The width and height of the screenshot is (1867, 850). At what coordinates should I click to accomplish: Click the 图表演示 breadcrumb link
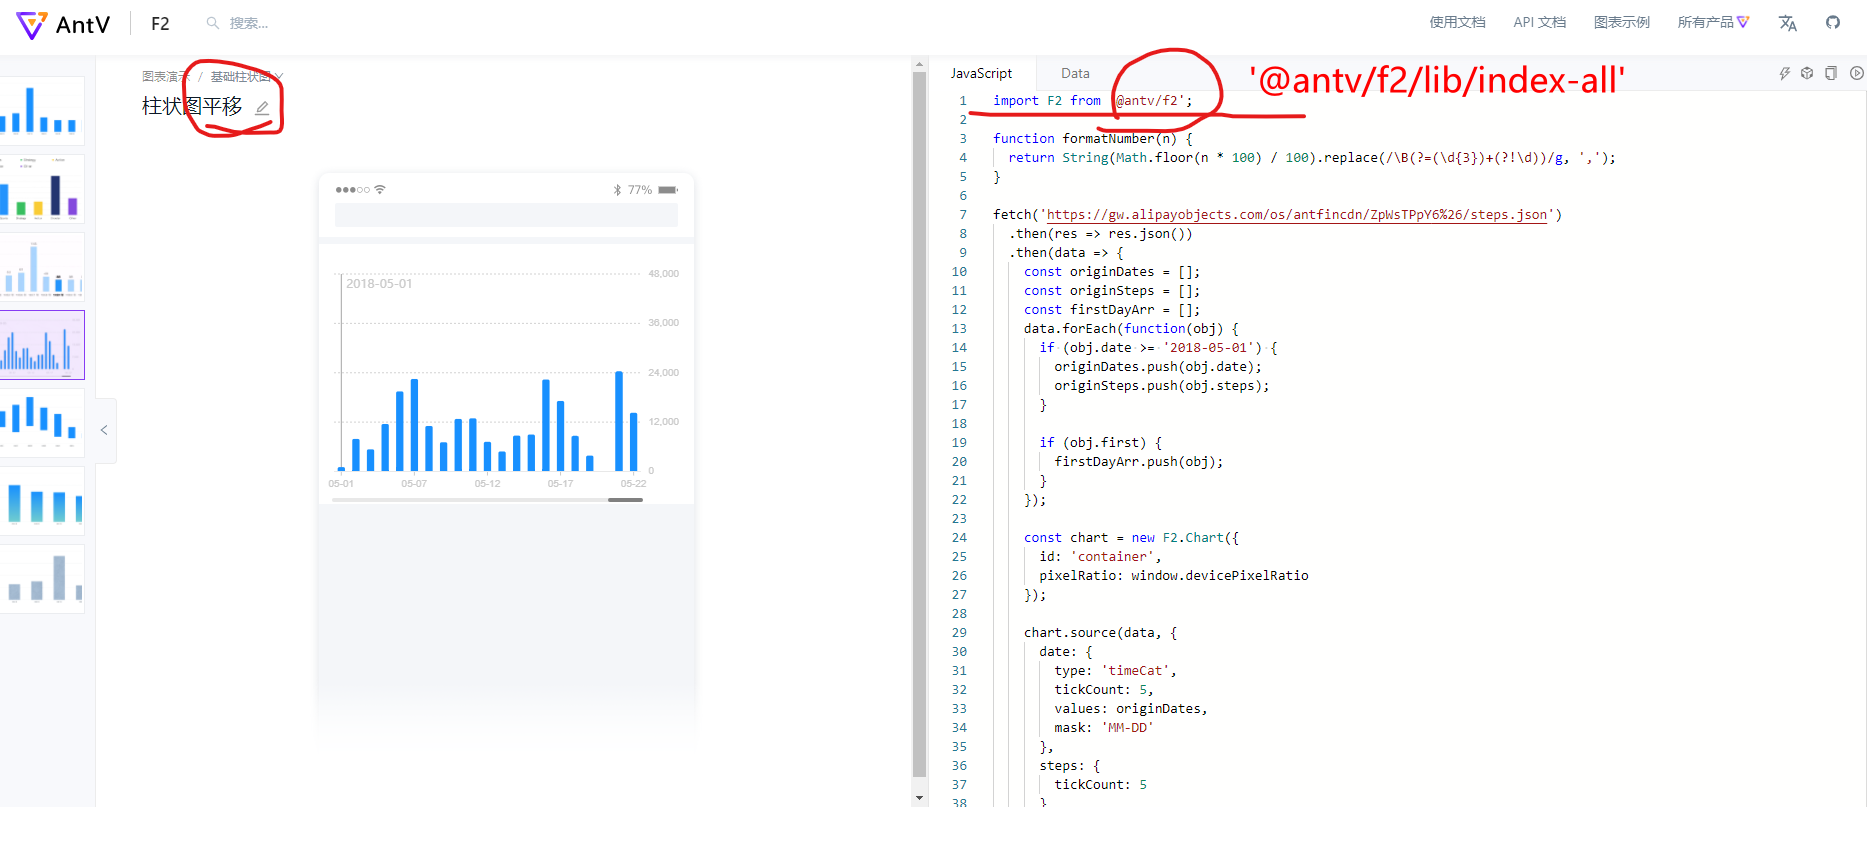(x=165, y=77)
